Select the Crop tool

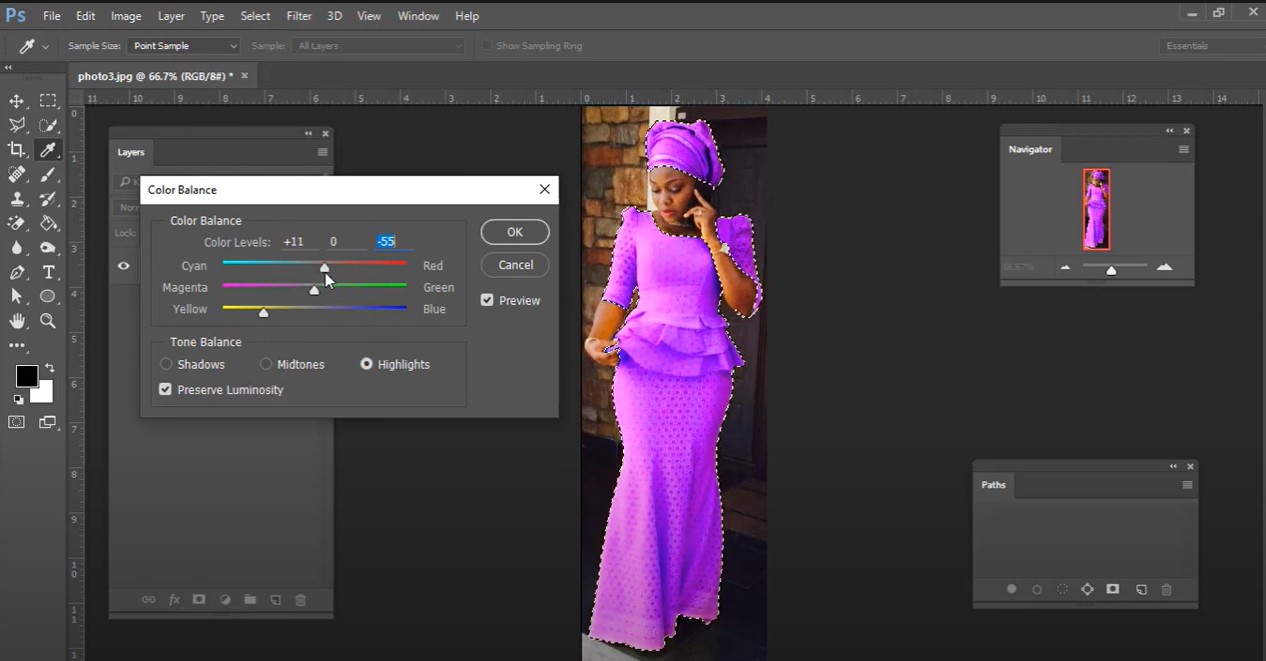[17, 150]
